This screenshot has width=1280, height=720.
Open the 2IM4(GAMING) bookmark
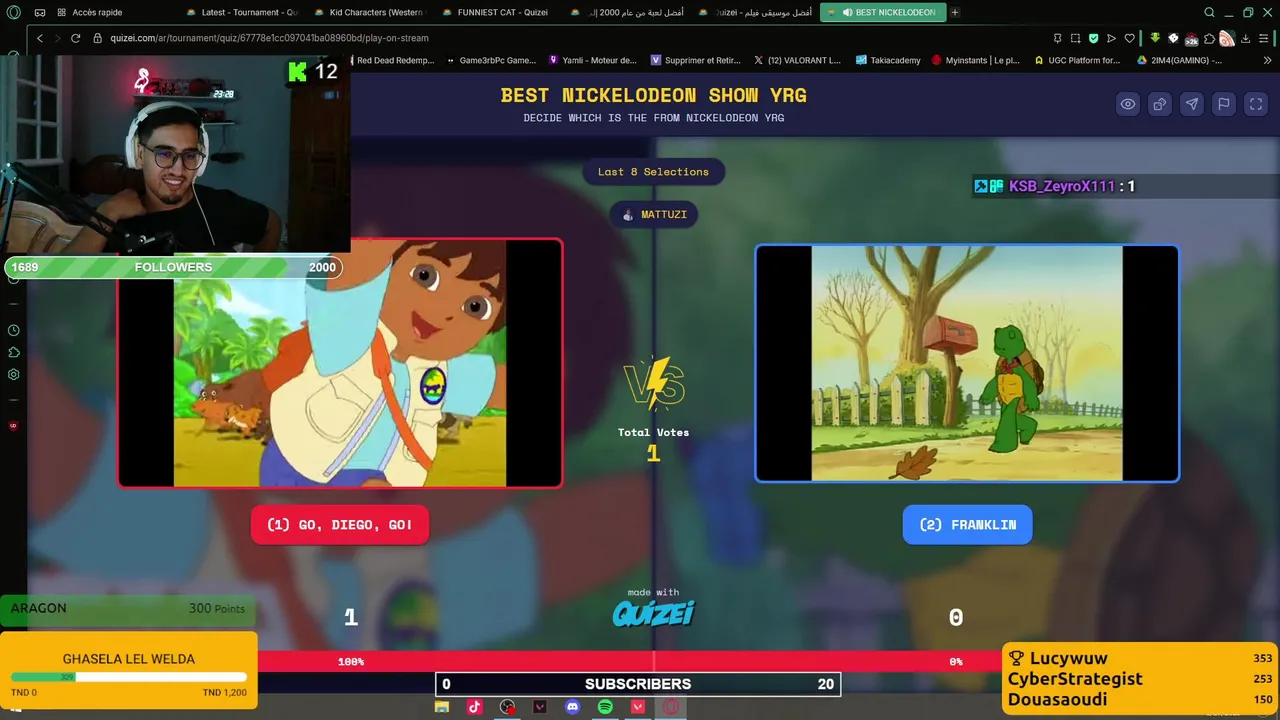[1180, 60]
